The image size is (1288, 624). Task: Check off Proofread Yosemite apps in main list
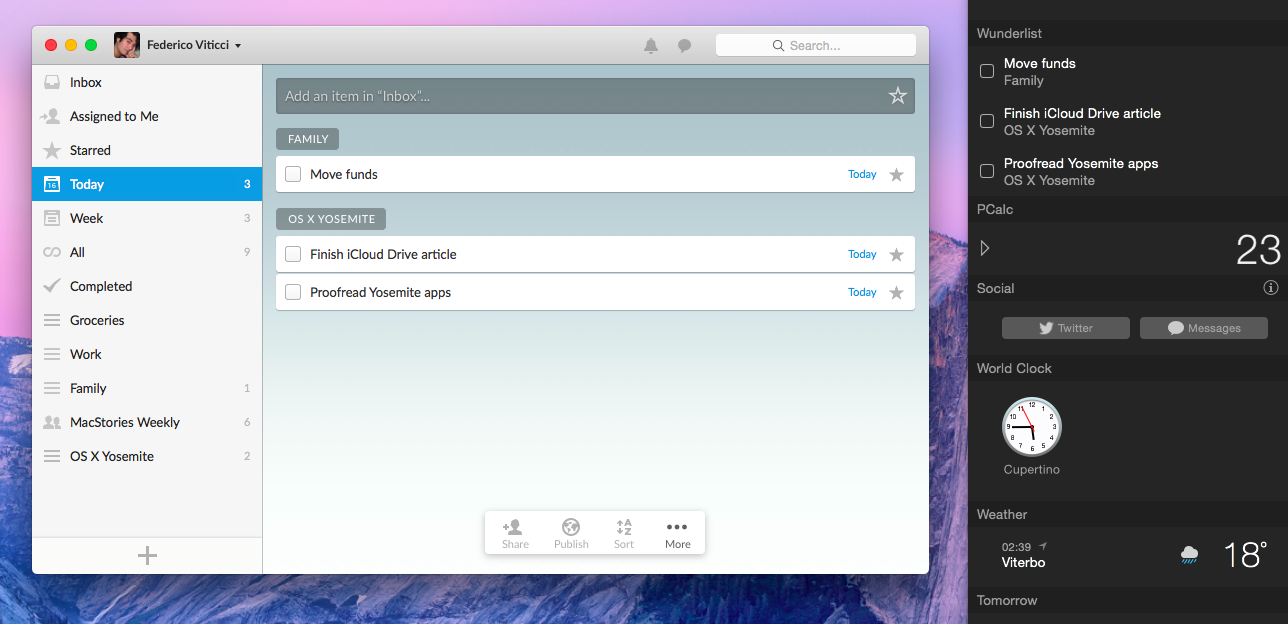(x=293, y=292)
